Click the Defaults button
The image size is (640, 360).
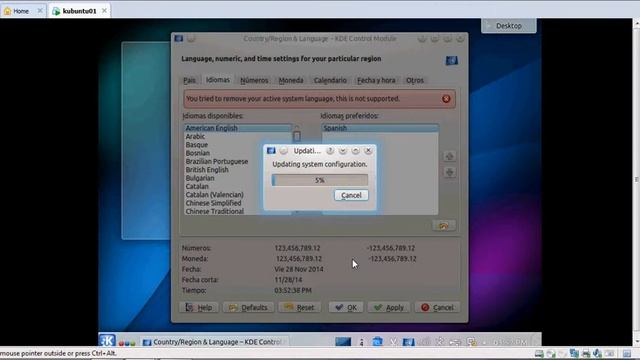pos(248,307)
